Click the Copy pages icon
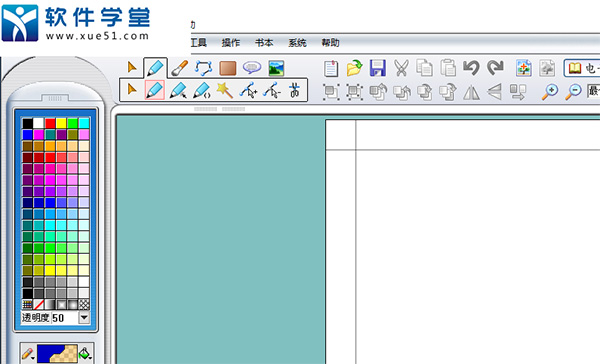This screenshot has width=600, height=364. [x=424, y=68]
